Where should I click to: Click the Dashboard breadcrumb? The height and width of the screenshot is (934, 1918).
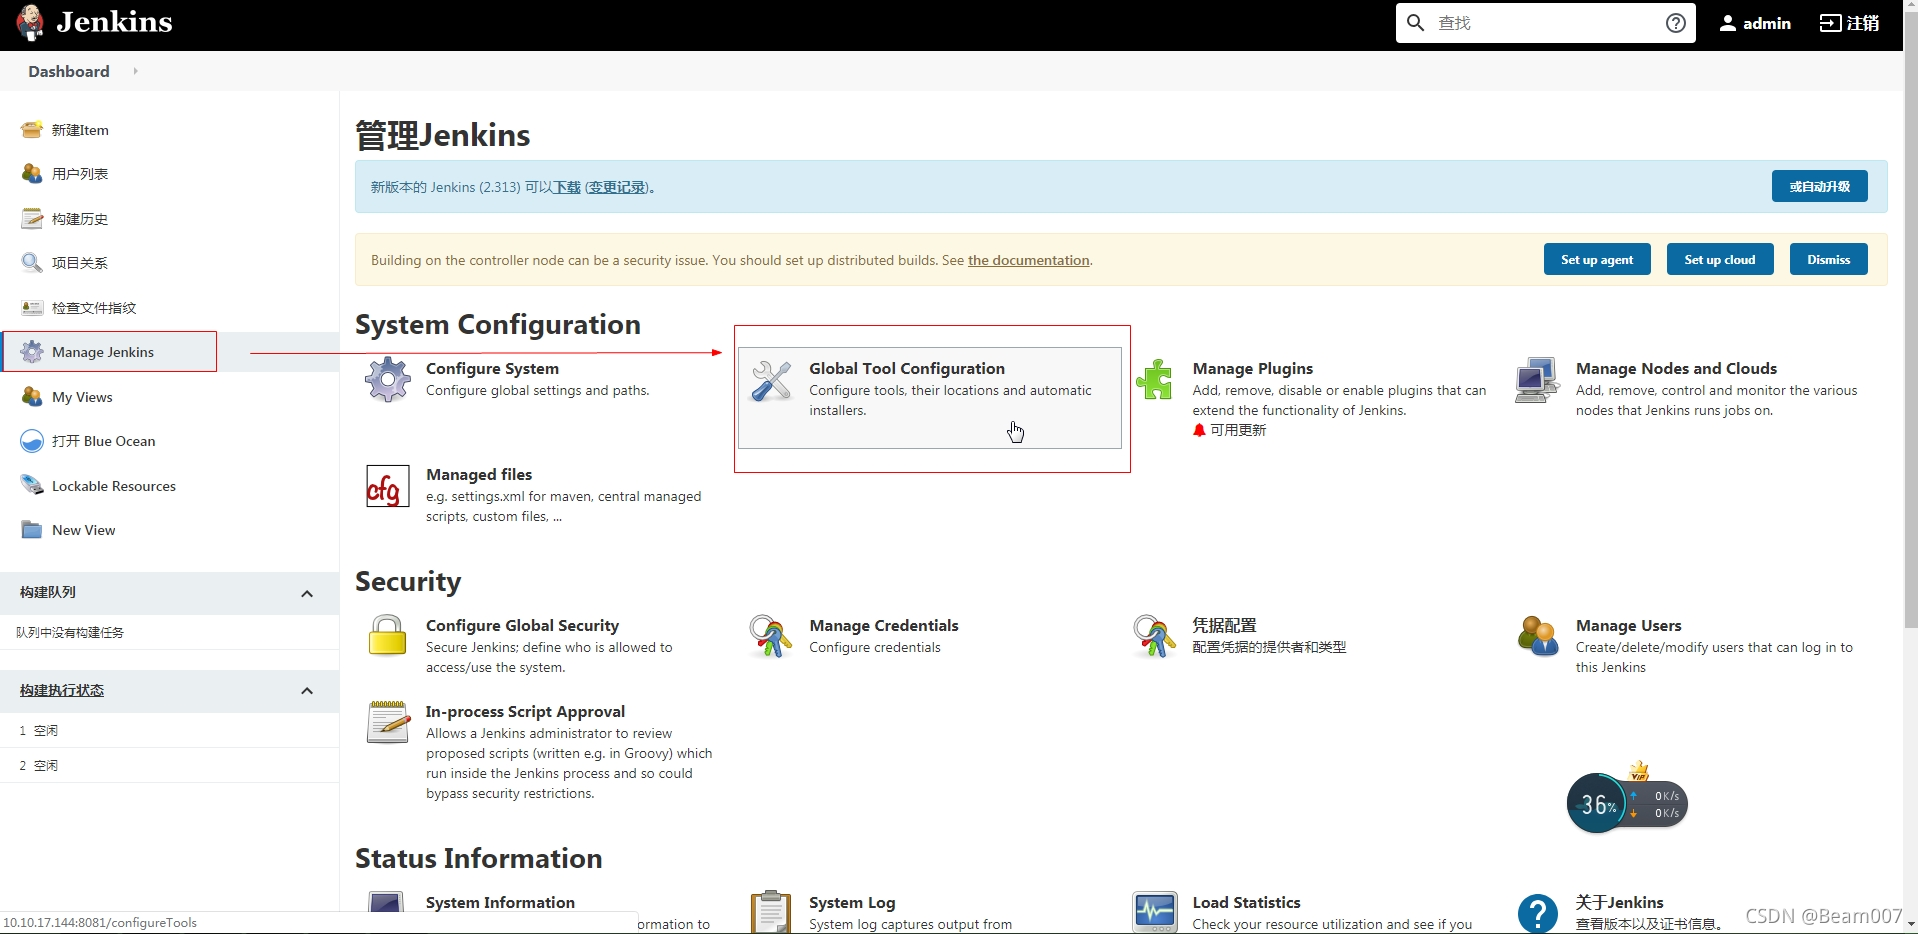[x=69, y=71]
